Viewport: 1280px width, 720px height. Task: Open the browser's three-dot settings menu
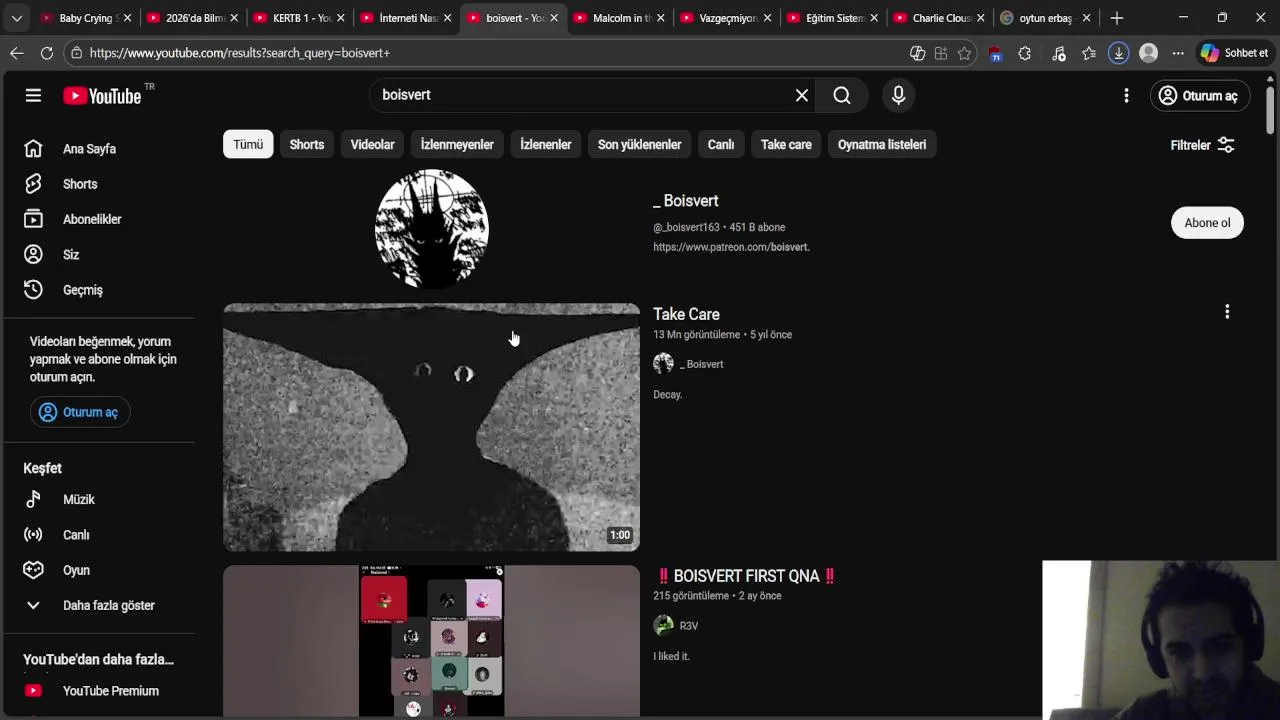click(1178, 53)
